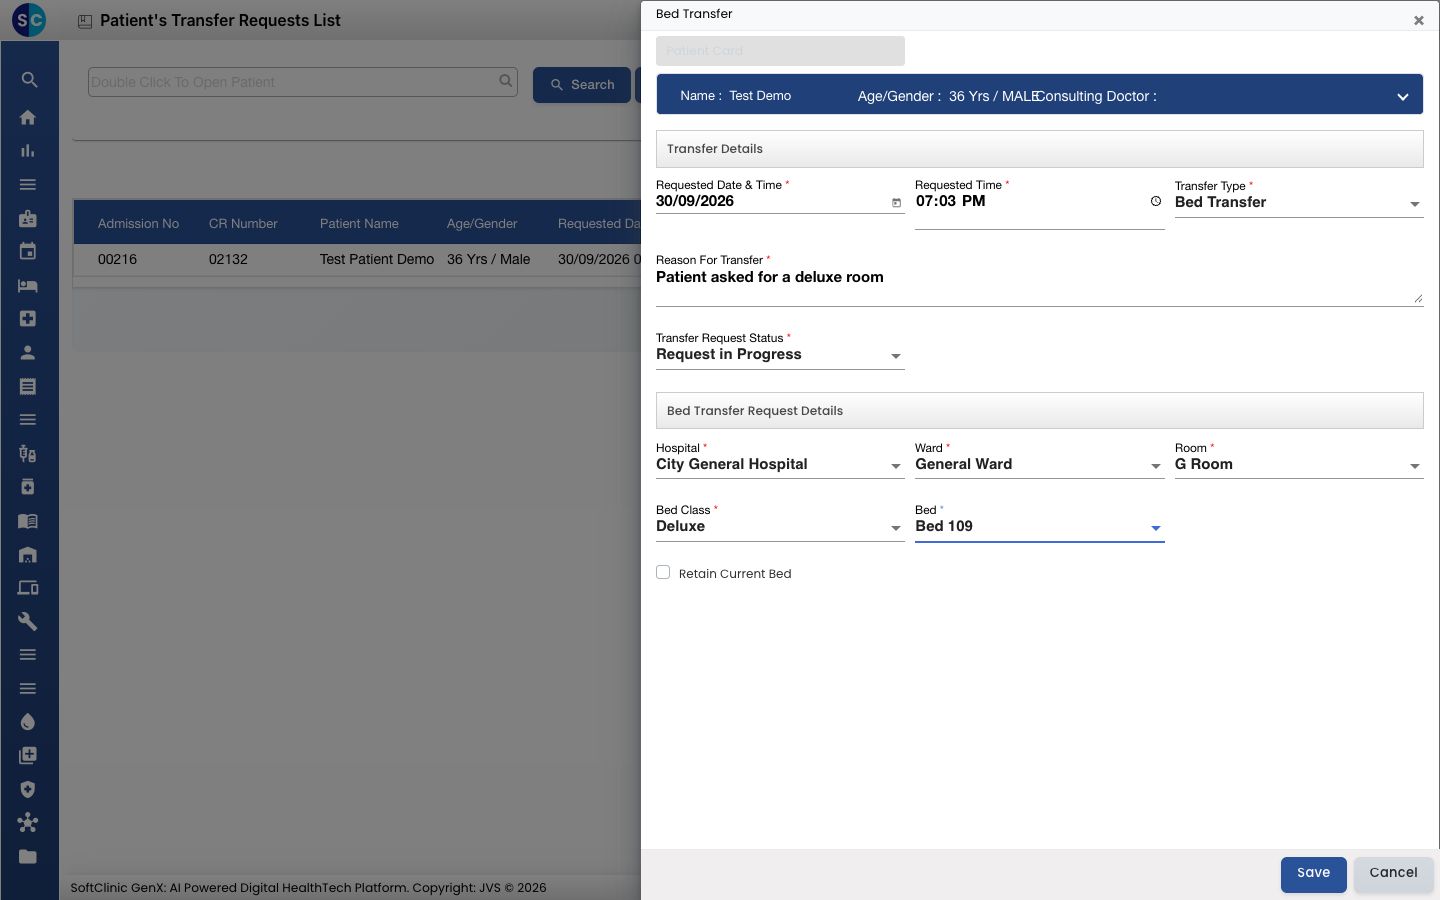1440x900 pixels.
Task: Click the Bed Transfer Request Details header
Action: [x=1039, y=411]
